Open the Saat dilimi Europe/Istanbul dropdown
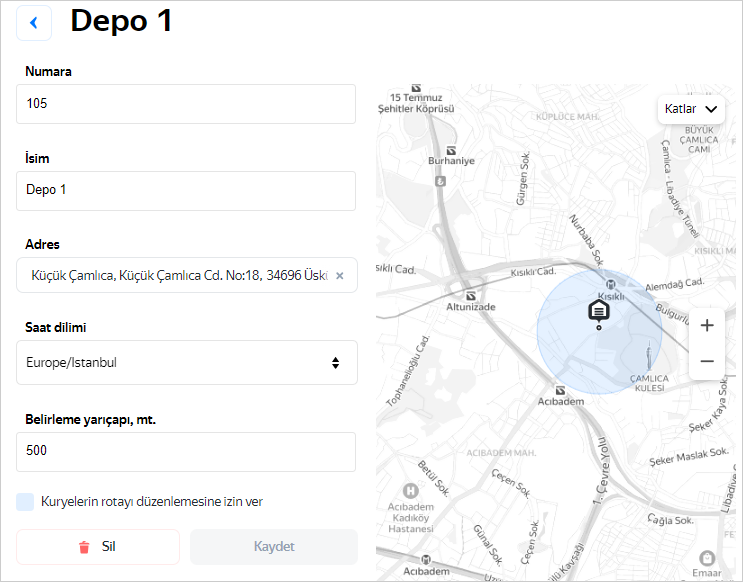 187,362
